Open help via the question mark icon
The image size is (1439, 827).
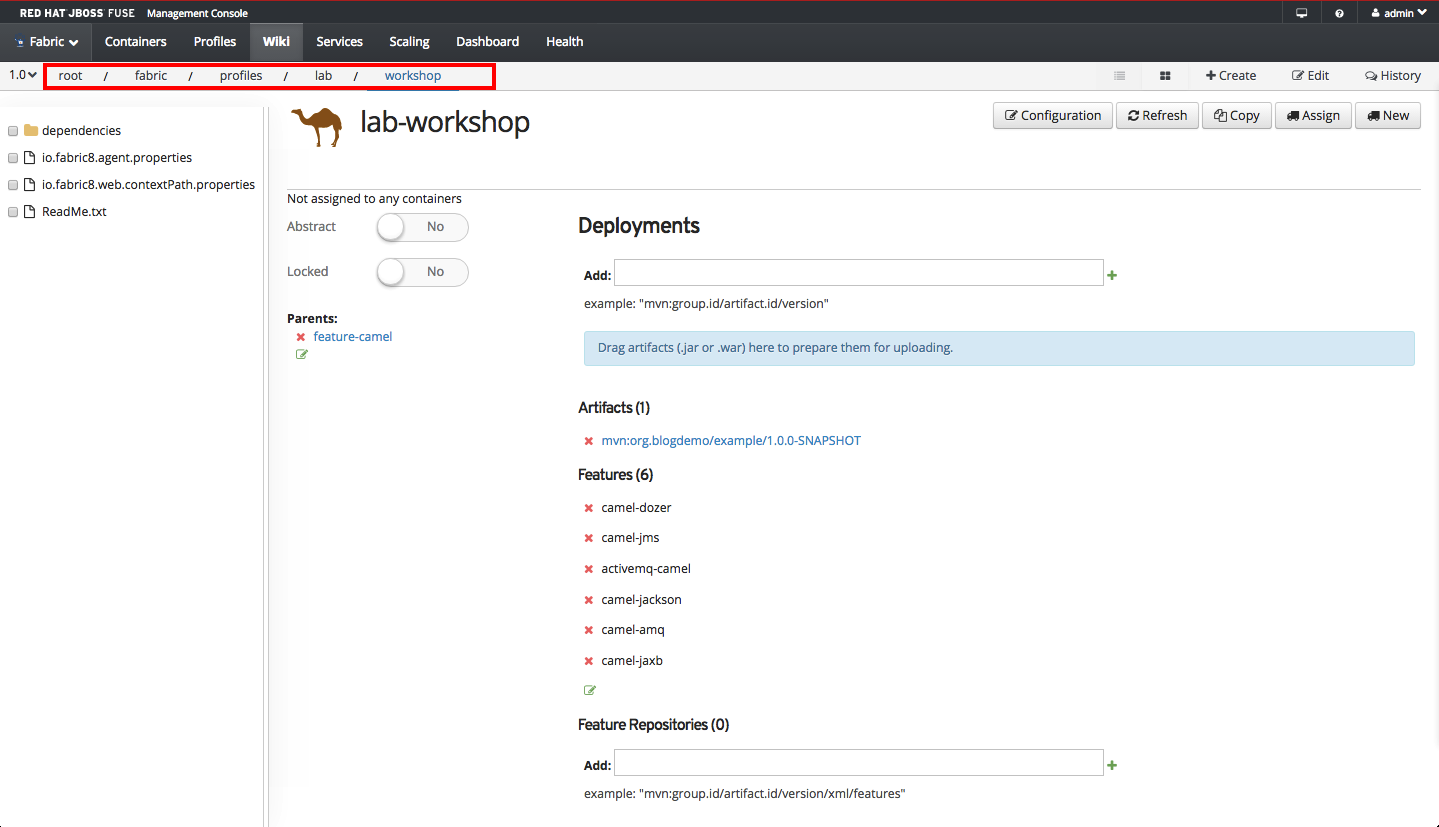click(x=1339, y=13)
